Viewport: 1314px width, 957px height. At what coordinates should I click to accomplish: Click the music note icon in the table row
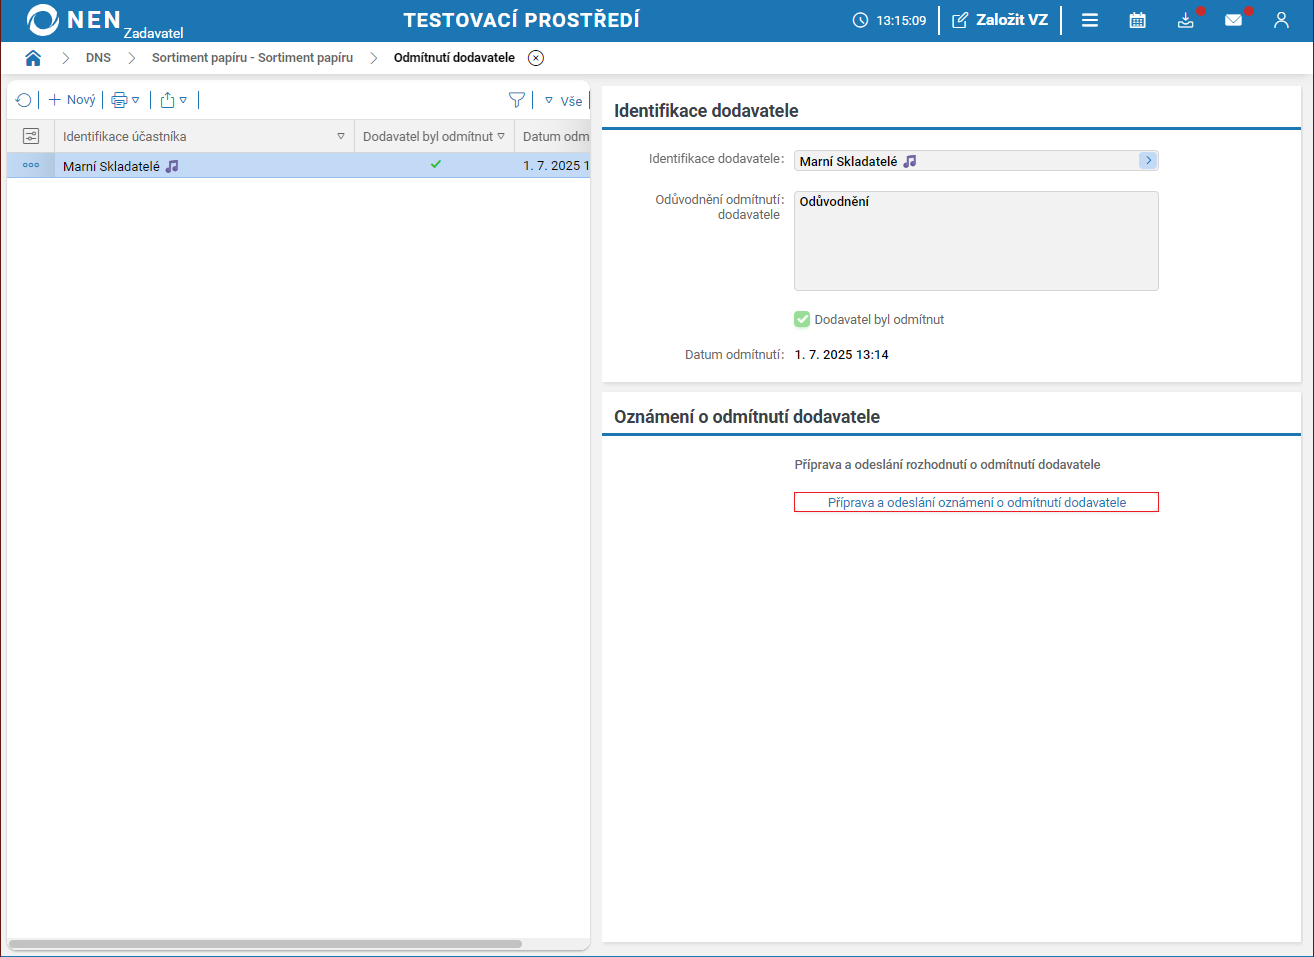tap(172, 166)
